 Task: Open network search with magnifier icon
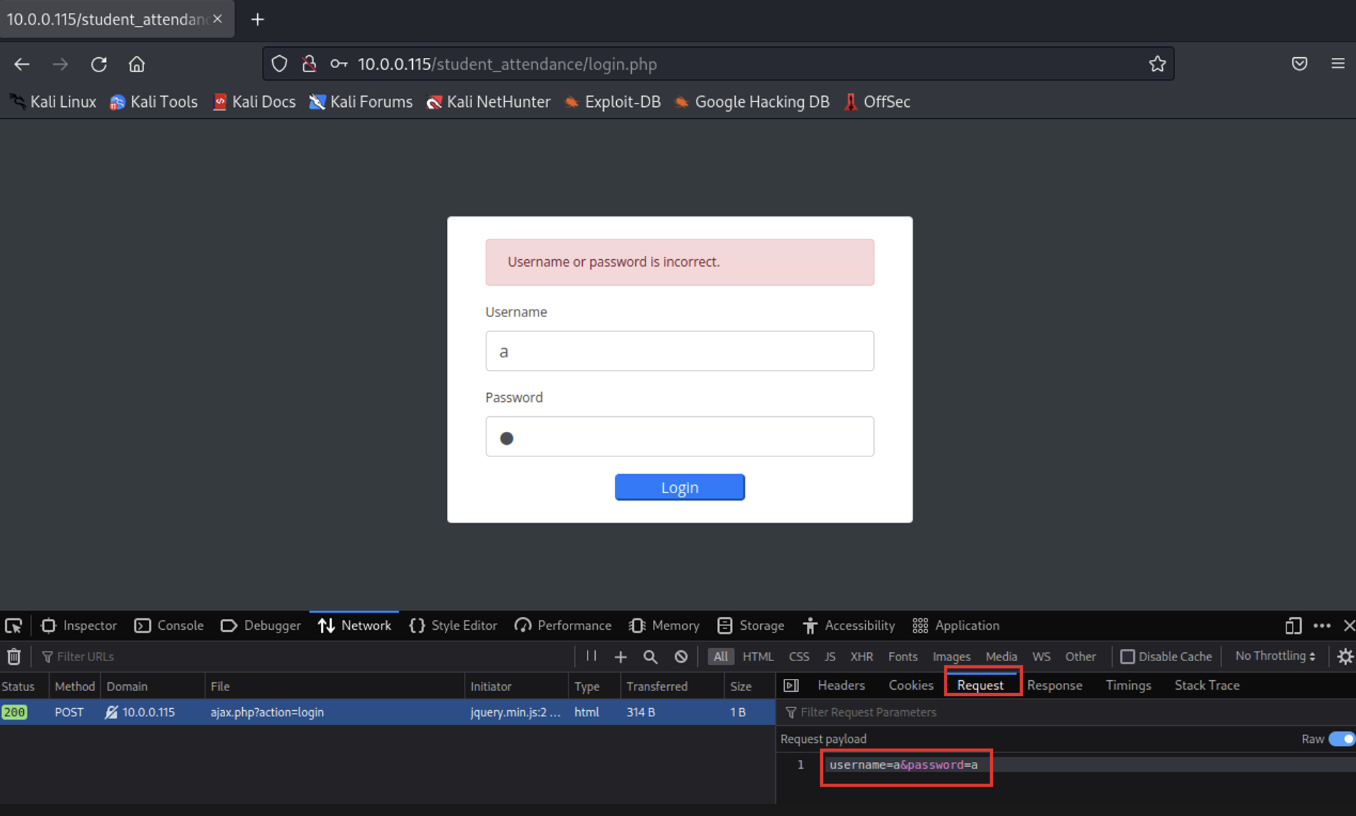650,657
